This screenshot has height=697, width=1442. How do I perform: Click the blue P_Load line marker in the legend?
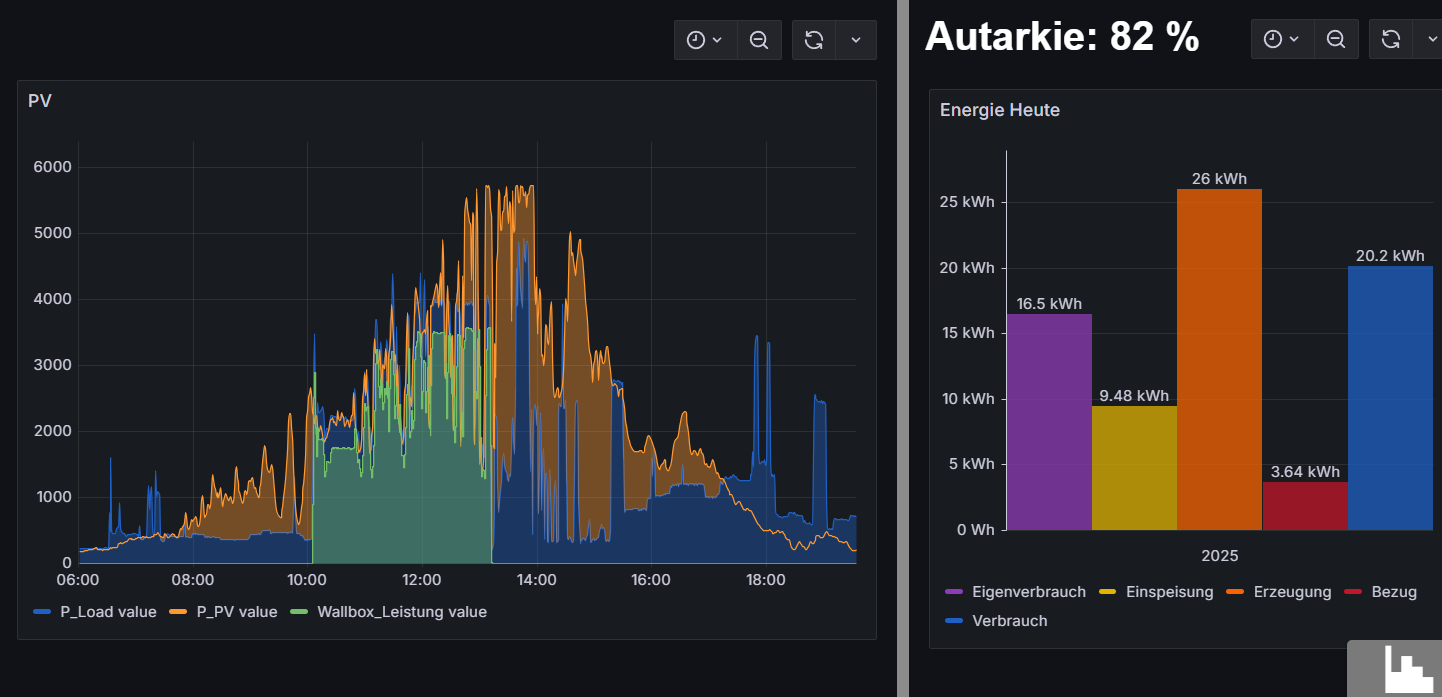[42, 611]
